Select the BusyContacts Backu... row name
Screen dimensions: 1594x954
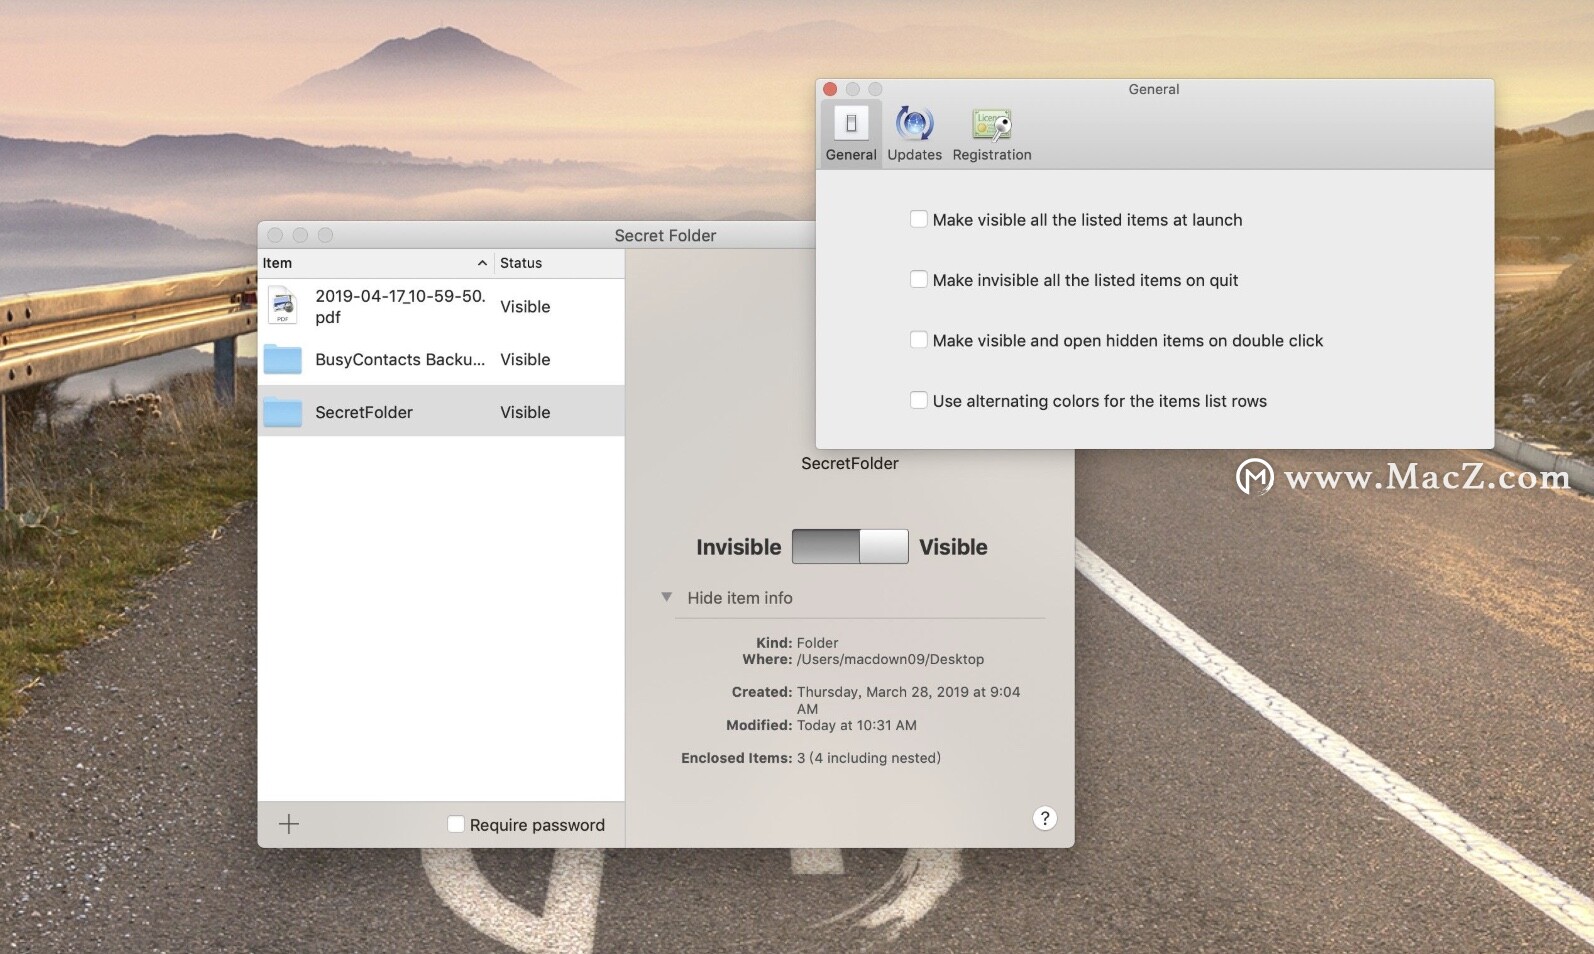point(400,359)
